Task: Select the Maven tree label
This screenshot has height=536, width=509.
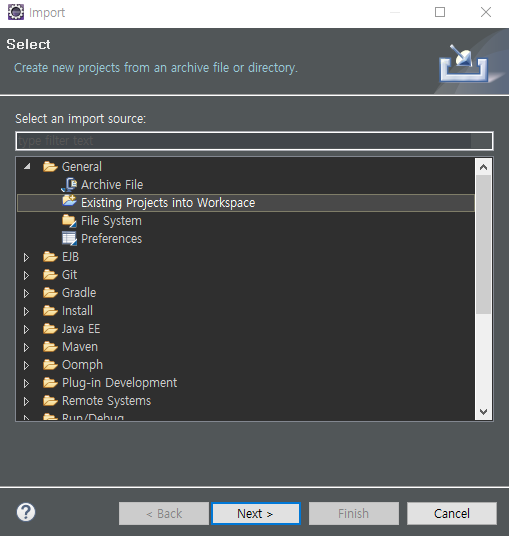Action: tap(80, 347)
